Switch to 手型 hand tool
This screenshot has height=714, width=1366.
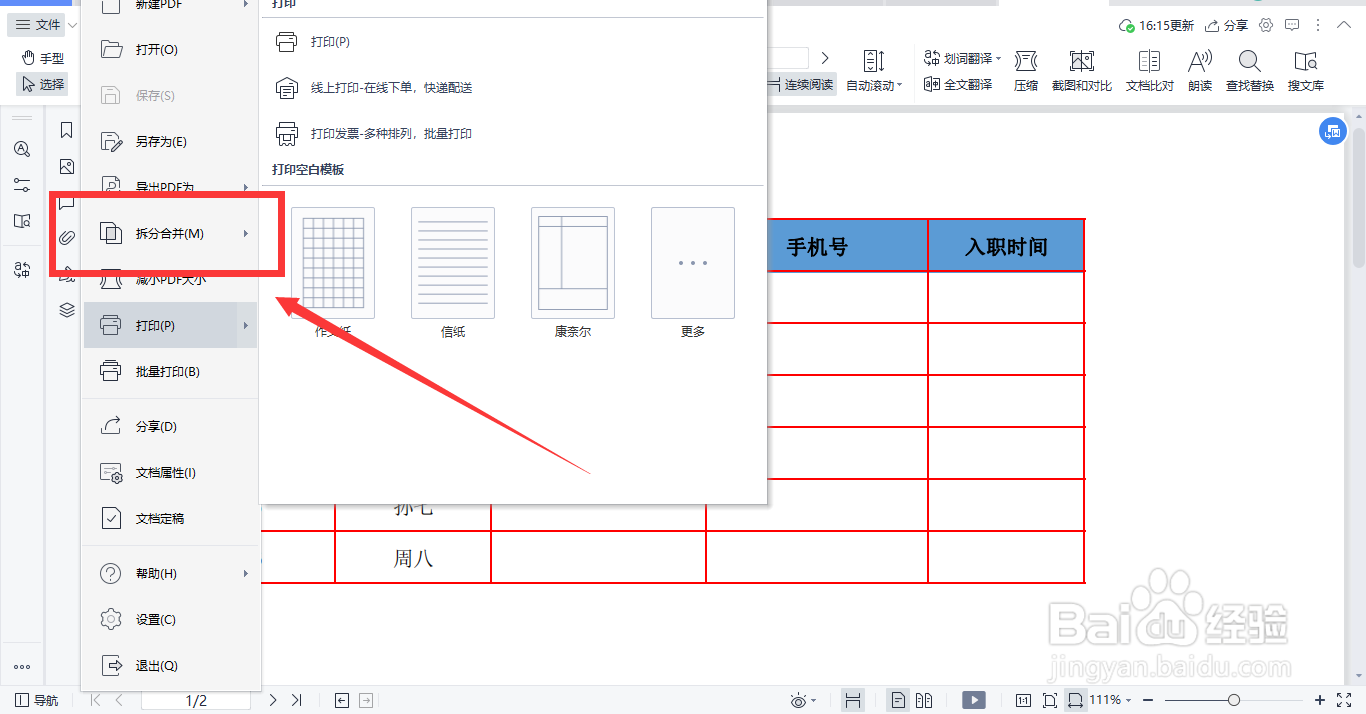click(x=43, y=59)
